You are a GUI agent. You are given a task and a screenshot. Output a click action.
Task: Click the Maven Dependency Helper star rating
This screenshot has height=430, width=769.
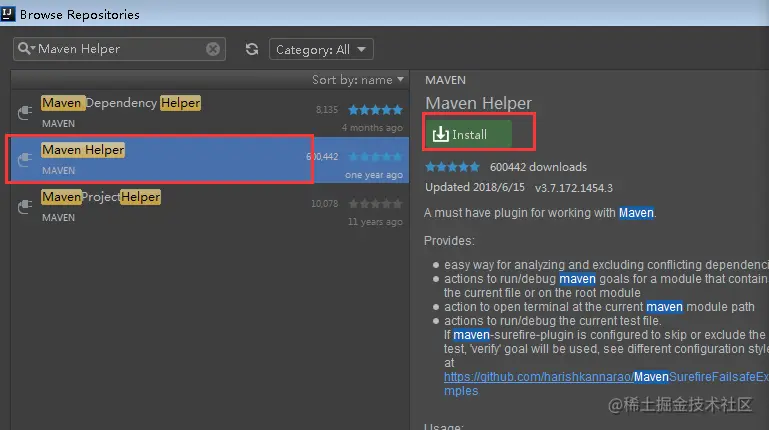tap(376, 110)
